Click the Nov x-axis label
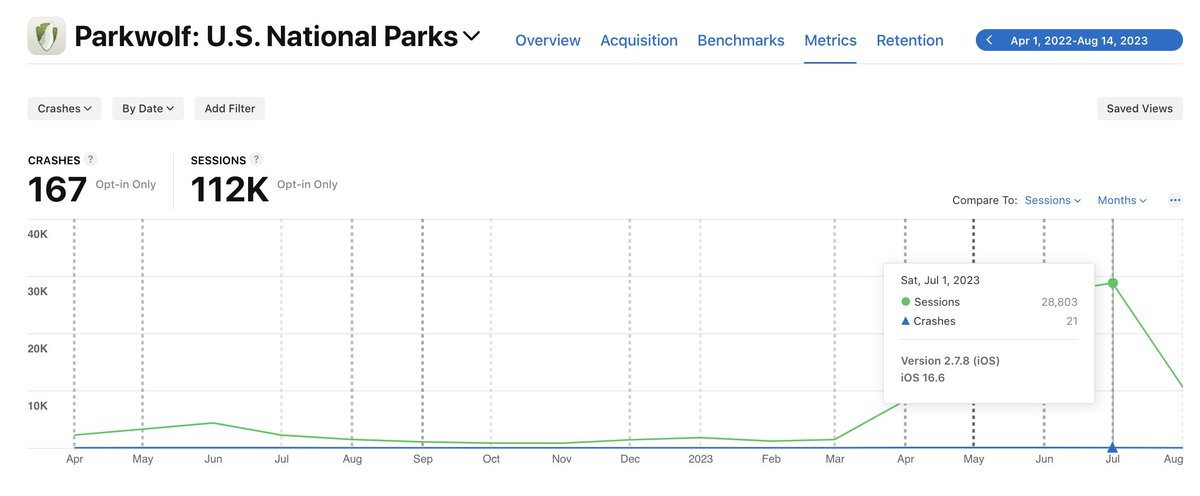Image resolution: width=1200 pixels, height=496 pixels. pos(561,460)
